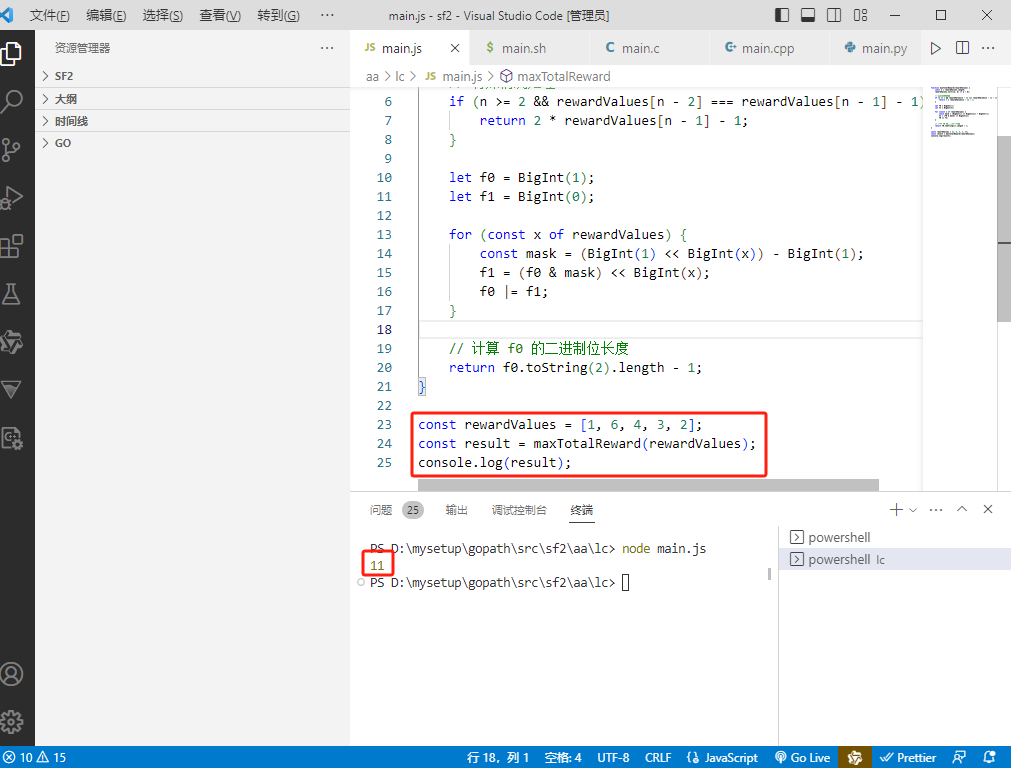
Task: Open the 编辑(E) menu
Action: pyautogui.click(x=106, y=15)
